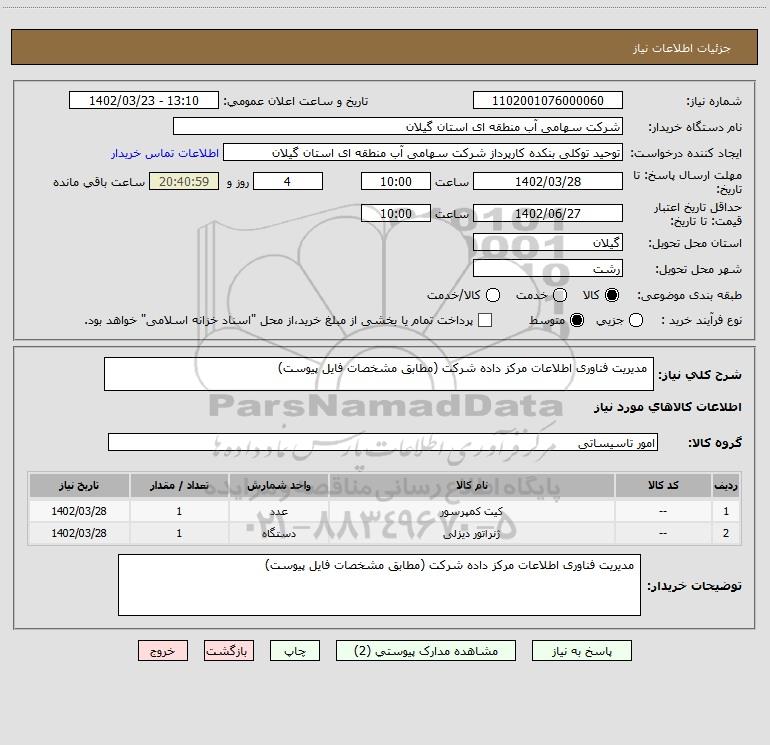Image resolution: width=770 pixels, height=745 pixels.
Task: Click the دستگاه unit cell
Action: (x=278, y=533)
